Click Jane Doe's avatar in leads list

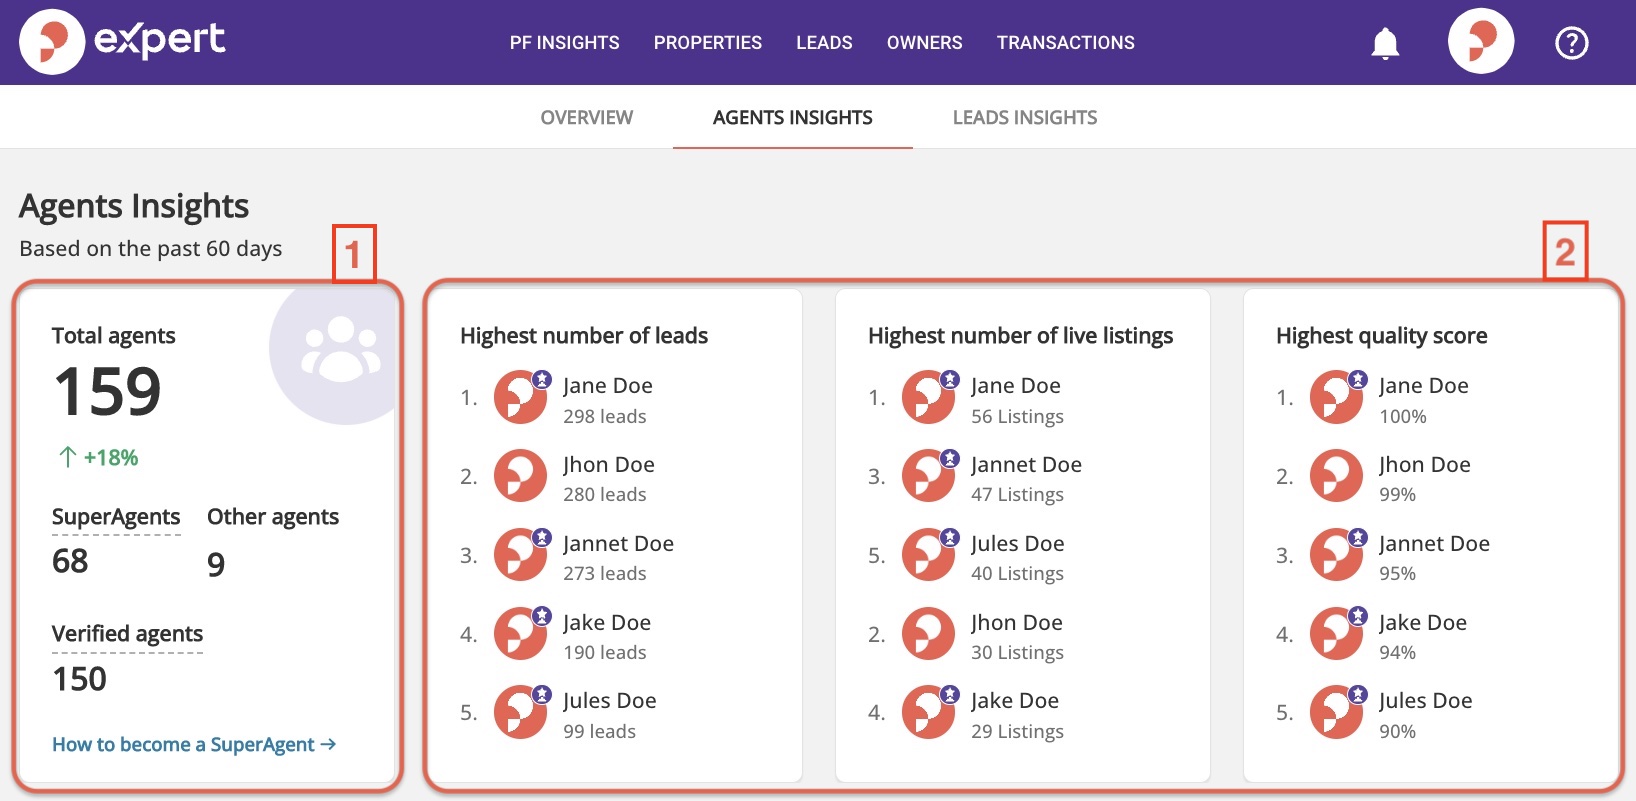coord(521,397)
